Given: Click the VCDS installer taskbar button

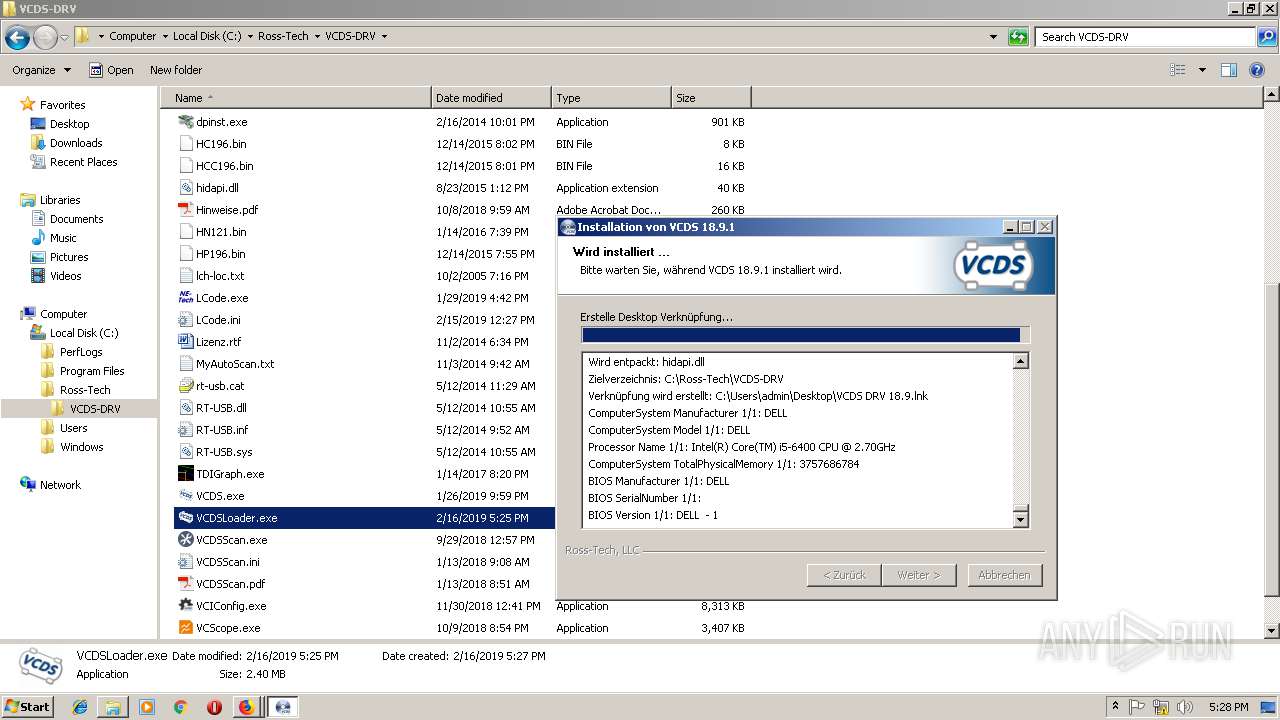Looking at the screenshot, I should pyautogui.click(x=283, y=707).
